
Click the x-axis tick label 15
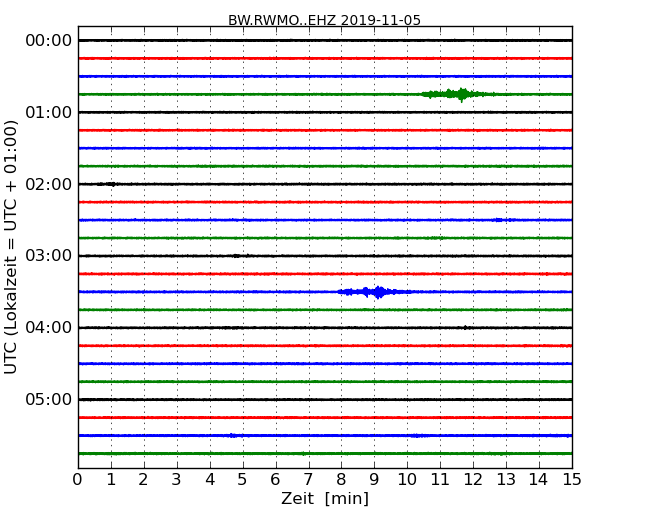[572, 479]
